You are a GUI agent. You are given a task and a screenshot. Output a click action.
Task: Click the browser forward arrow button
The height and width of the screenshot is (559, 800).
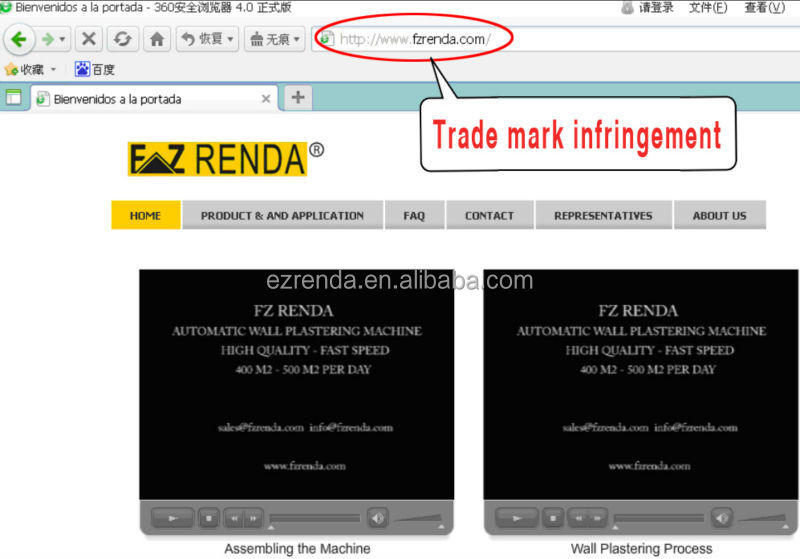47,39
